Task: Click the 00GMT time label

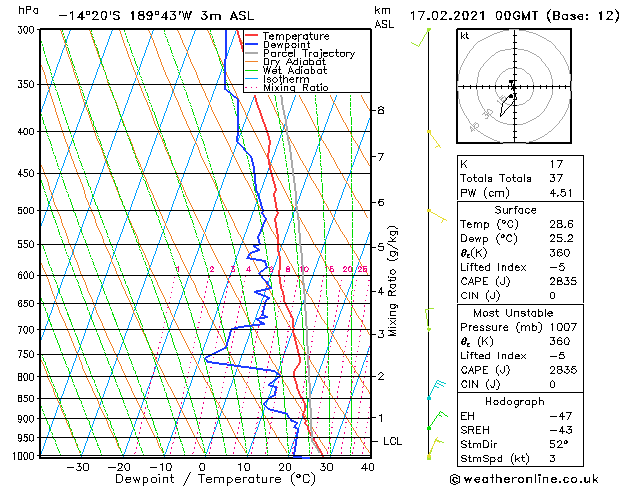Action: click(517, 16)
